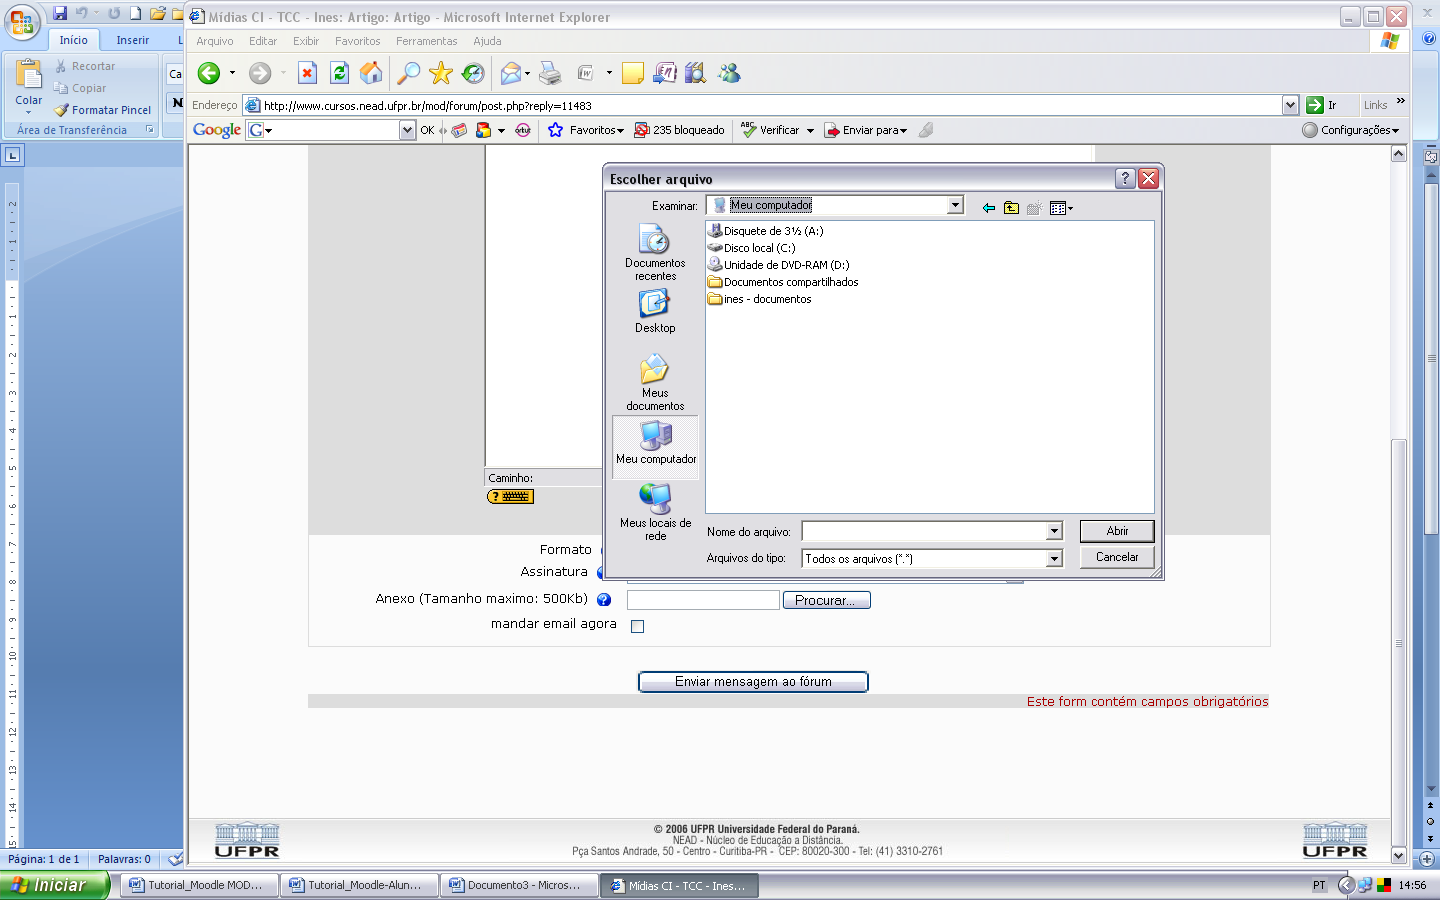Expand the Examinar location dropdown
This screenshot has width=1440, height=900.
(x=955, y=205)
